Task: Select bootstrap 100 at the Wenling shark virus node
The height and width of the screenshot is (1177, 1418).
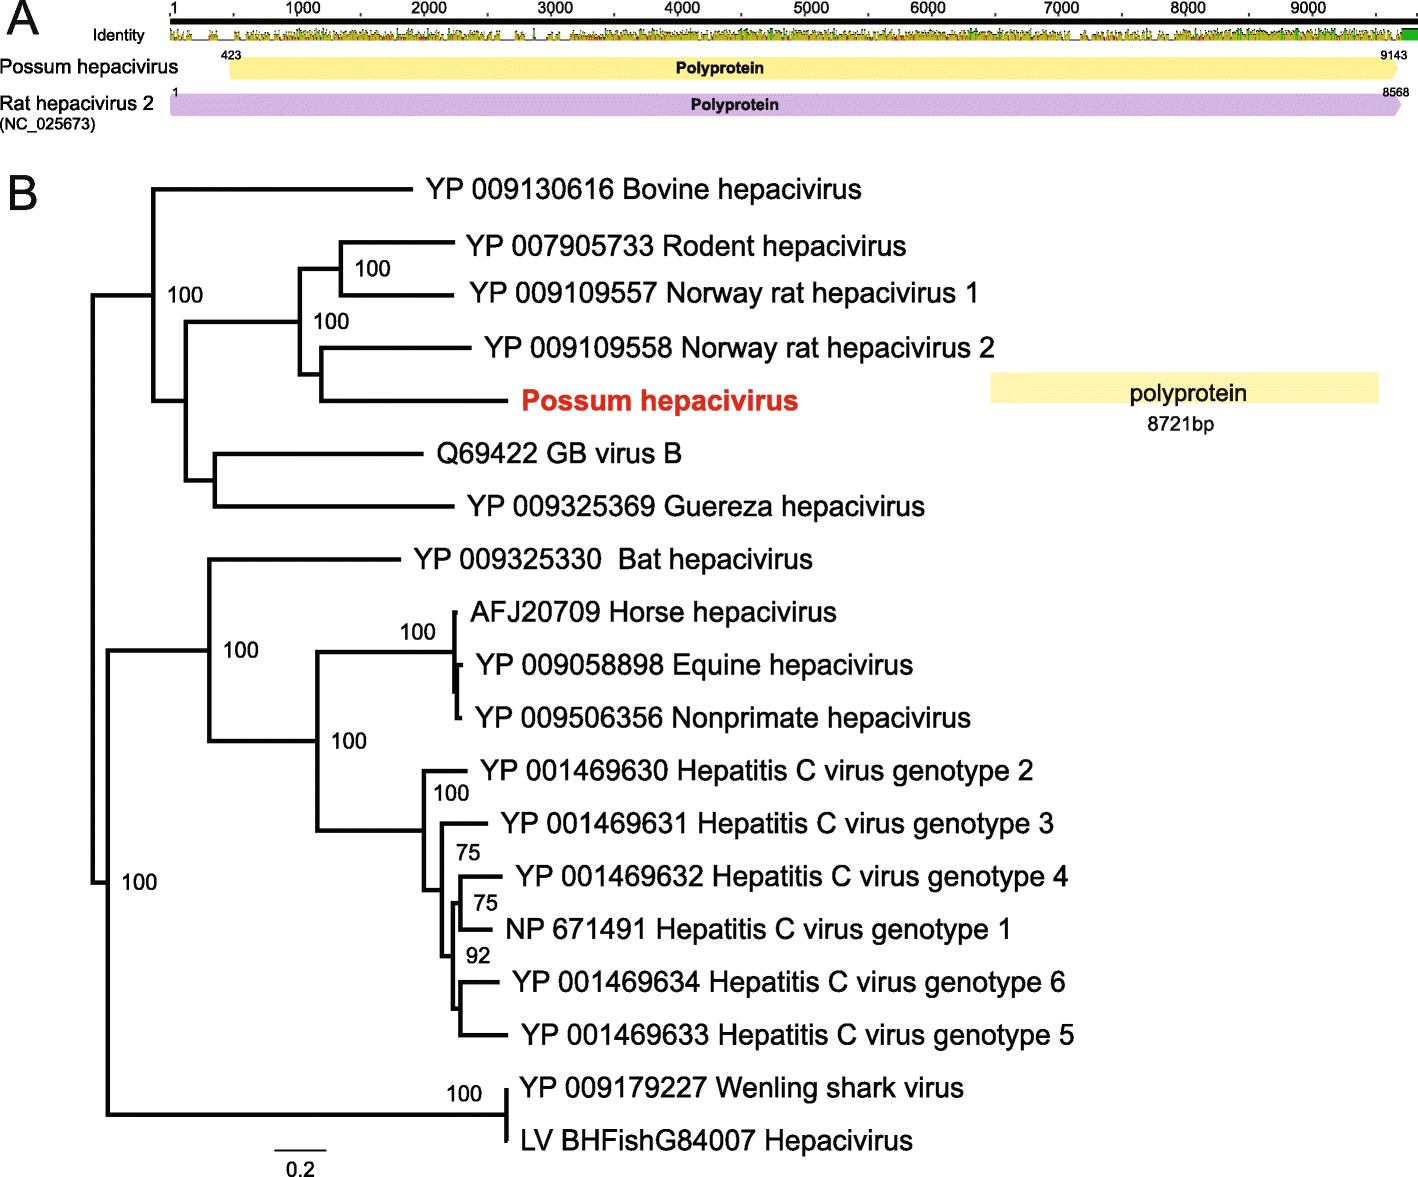Action: click(x=464, y=1094)
